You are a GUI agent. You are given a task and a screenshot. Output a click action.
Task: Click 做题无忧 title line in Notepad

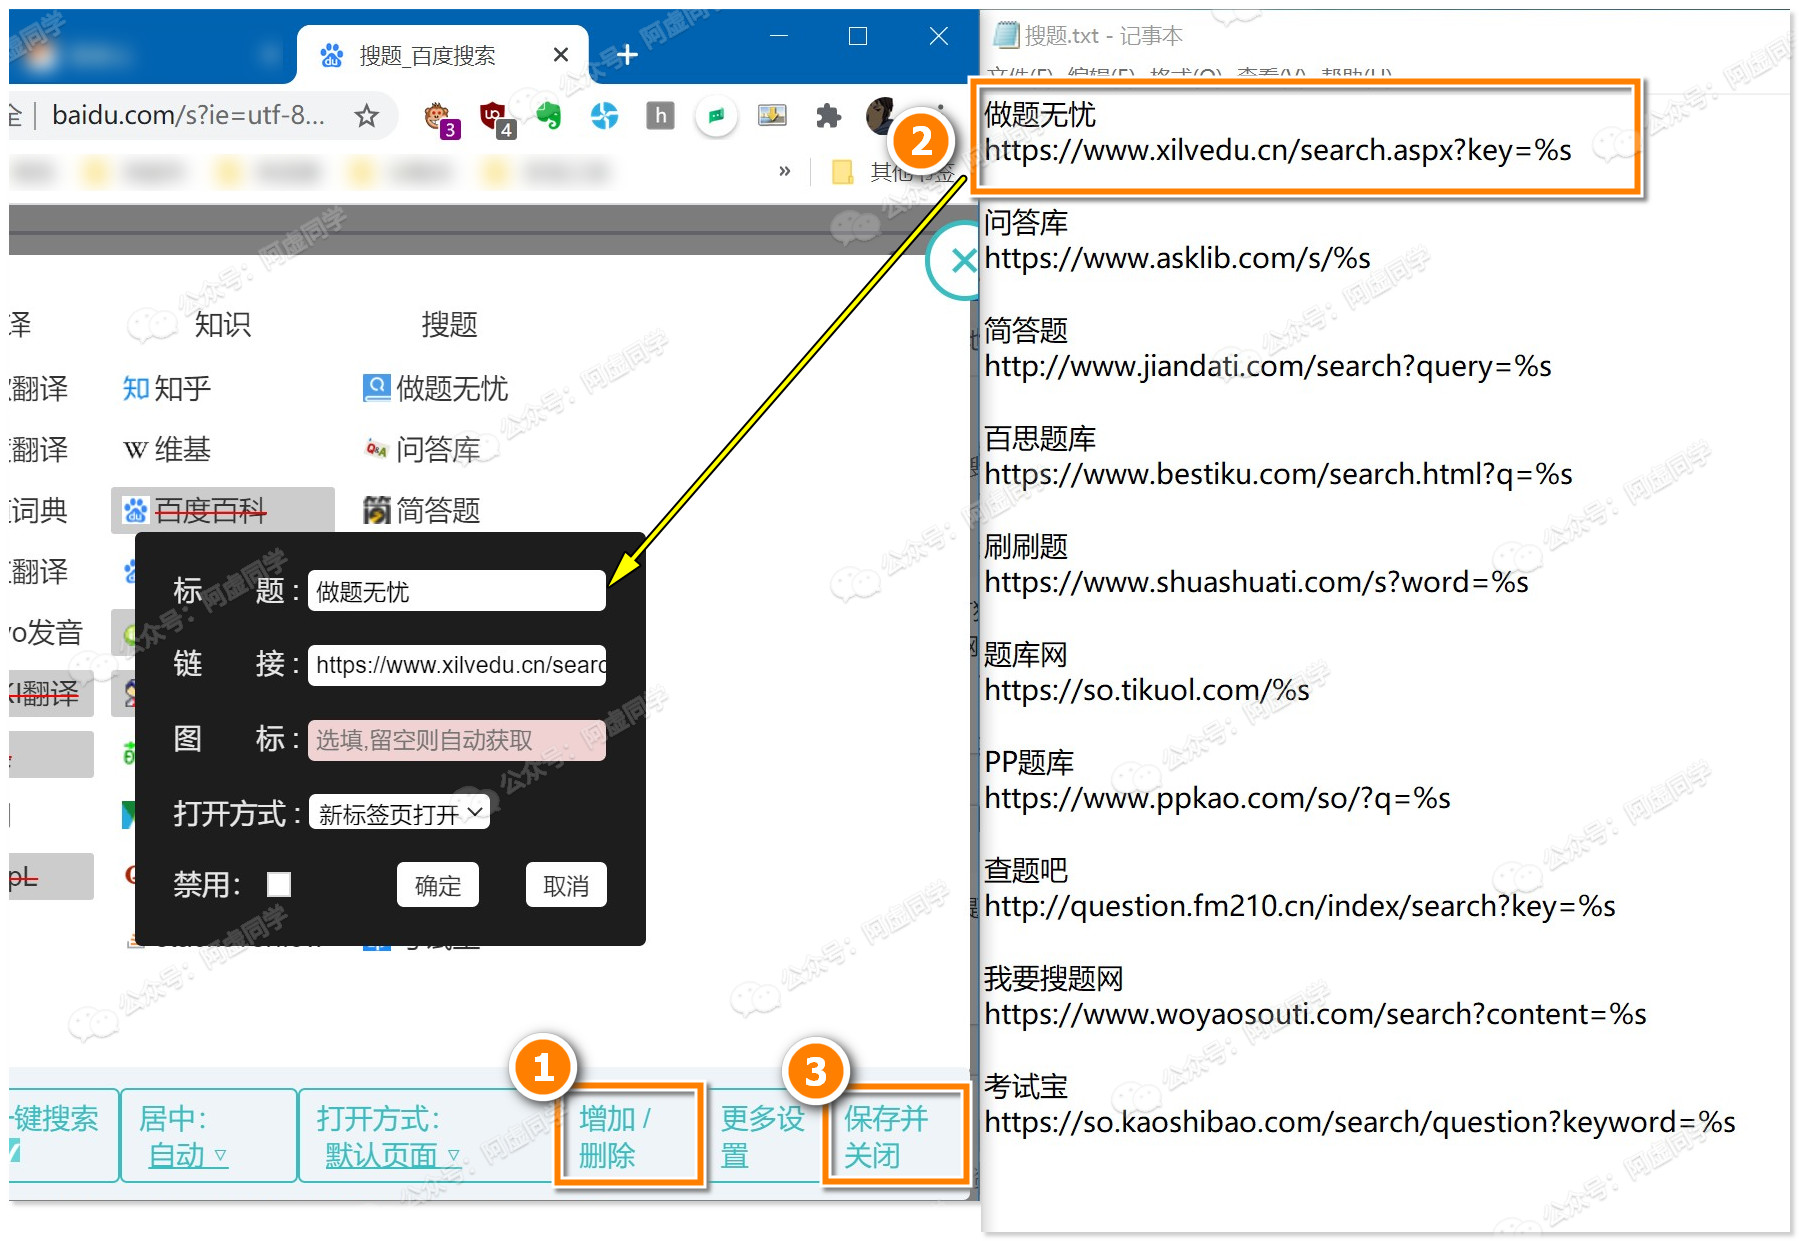(x=1040, y=115)
